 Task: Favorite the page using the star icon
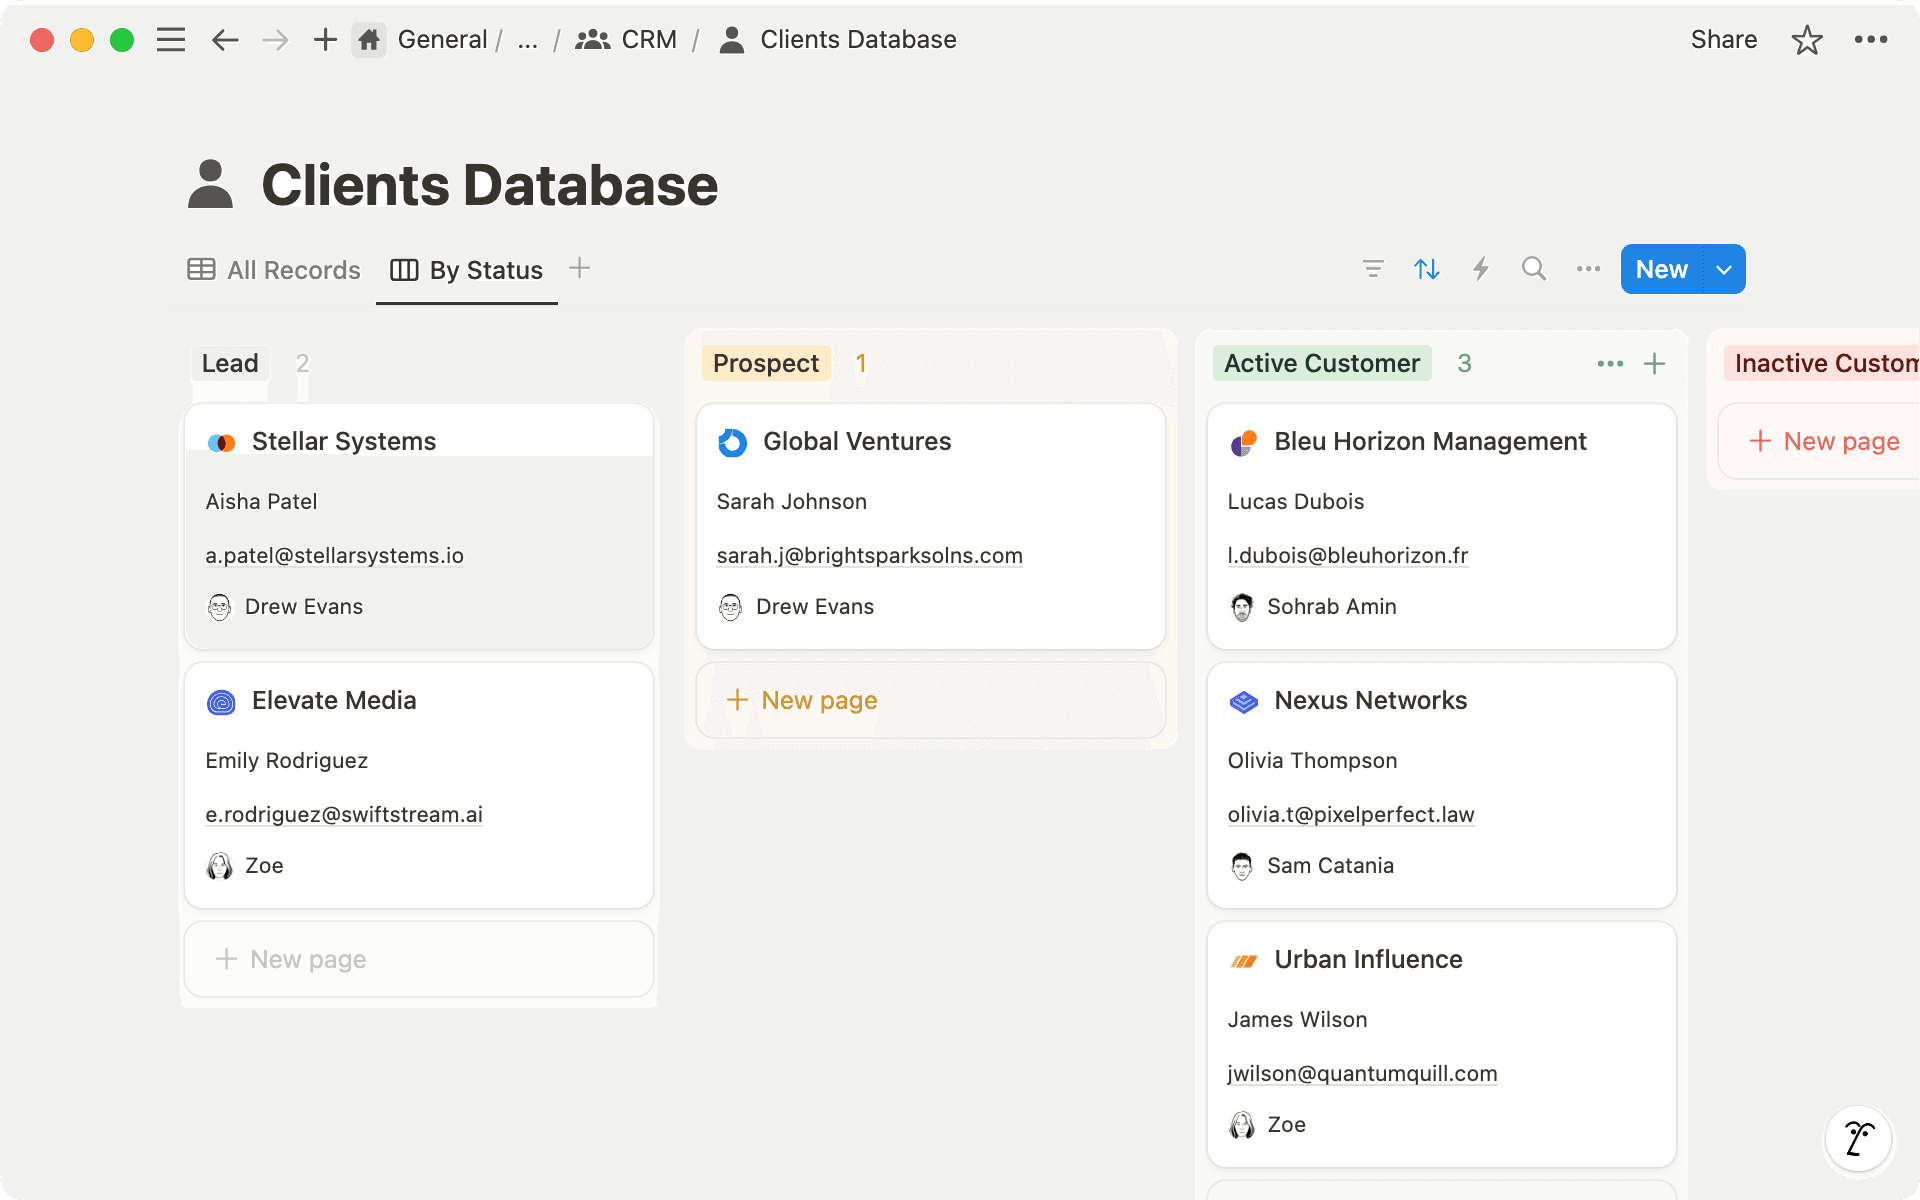(1806, 40)
